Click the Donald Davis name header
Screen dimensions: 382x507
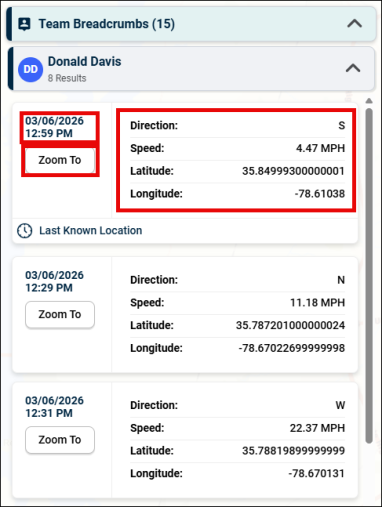[x=85, y=62]
